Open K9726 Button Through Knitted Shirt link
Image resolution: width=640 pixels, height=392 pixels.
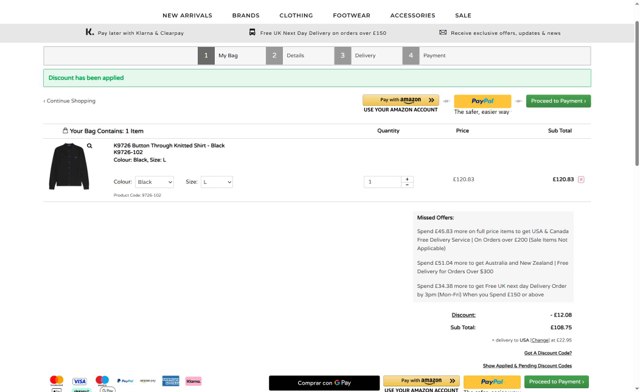click(x=169, y=145)
